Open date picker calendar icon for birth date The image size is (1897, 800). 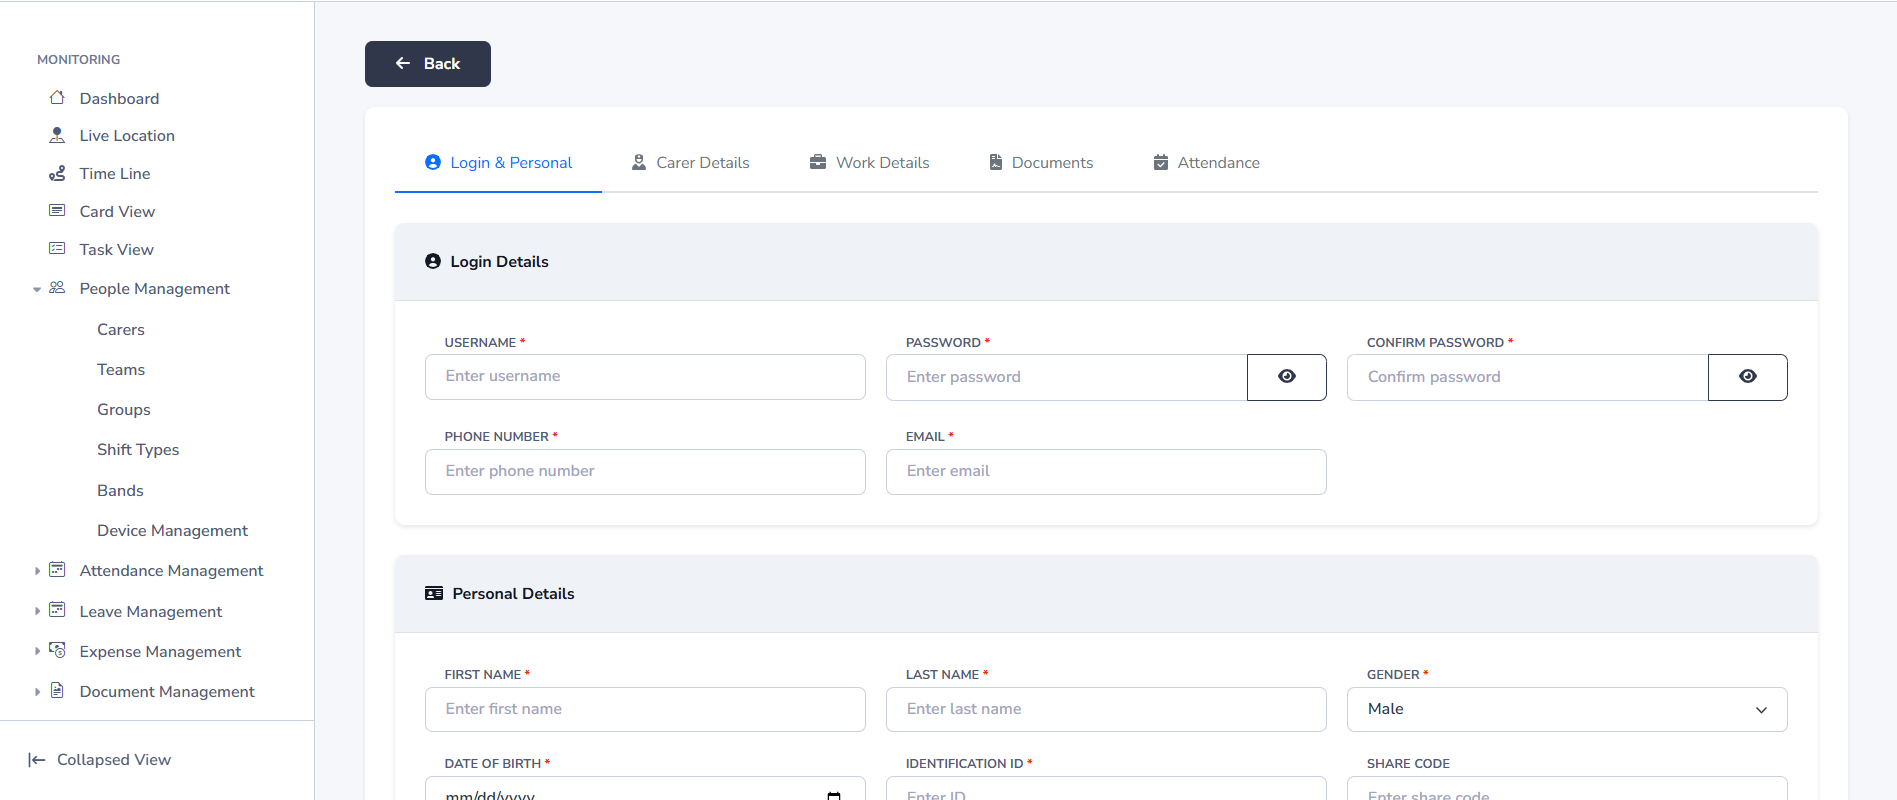pyautogui.click(x=833, y=794)
